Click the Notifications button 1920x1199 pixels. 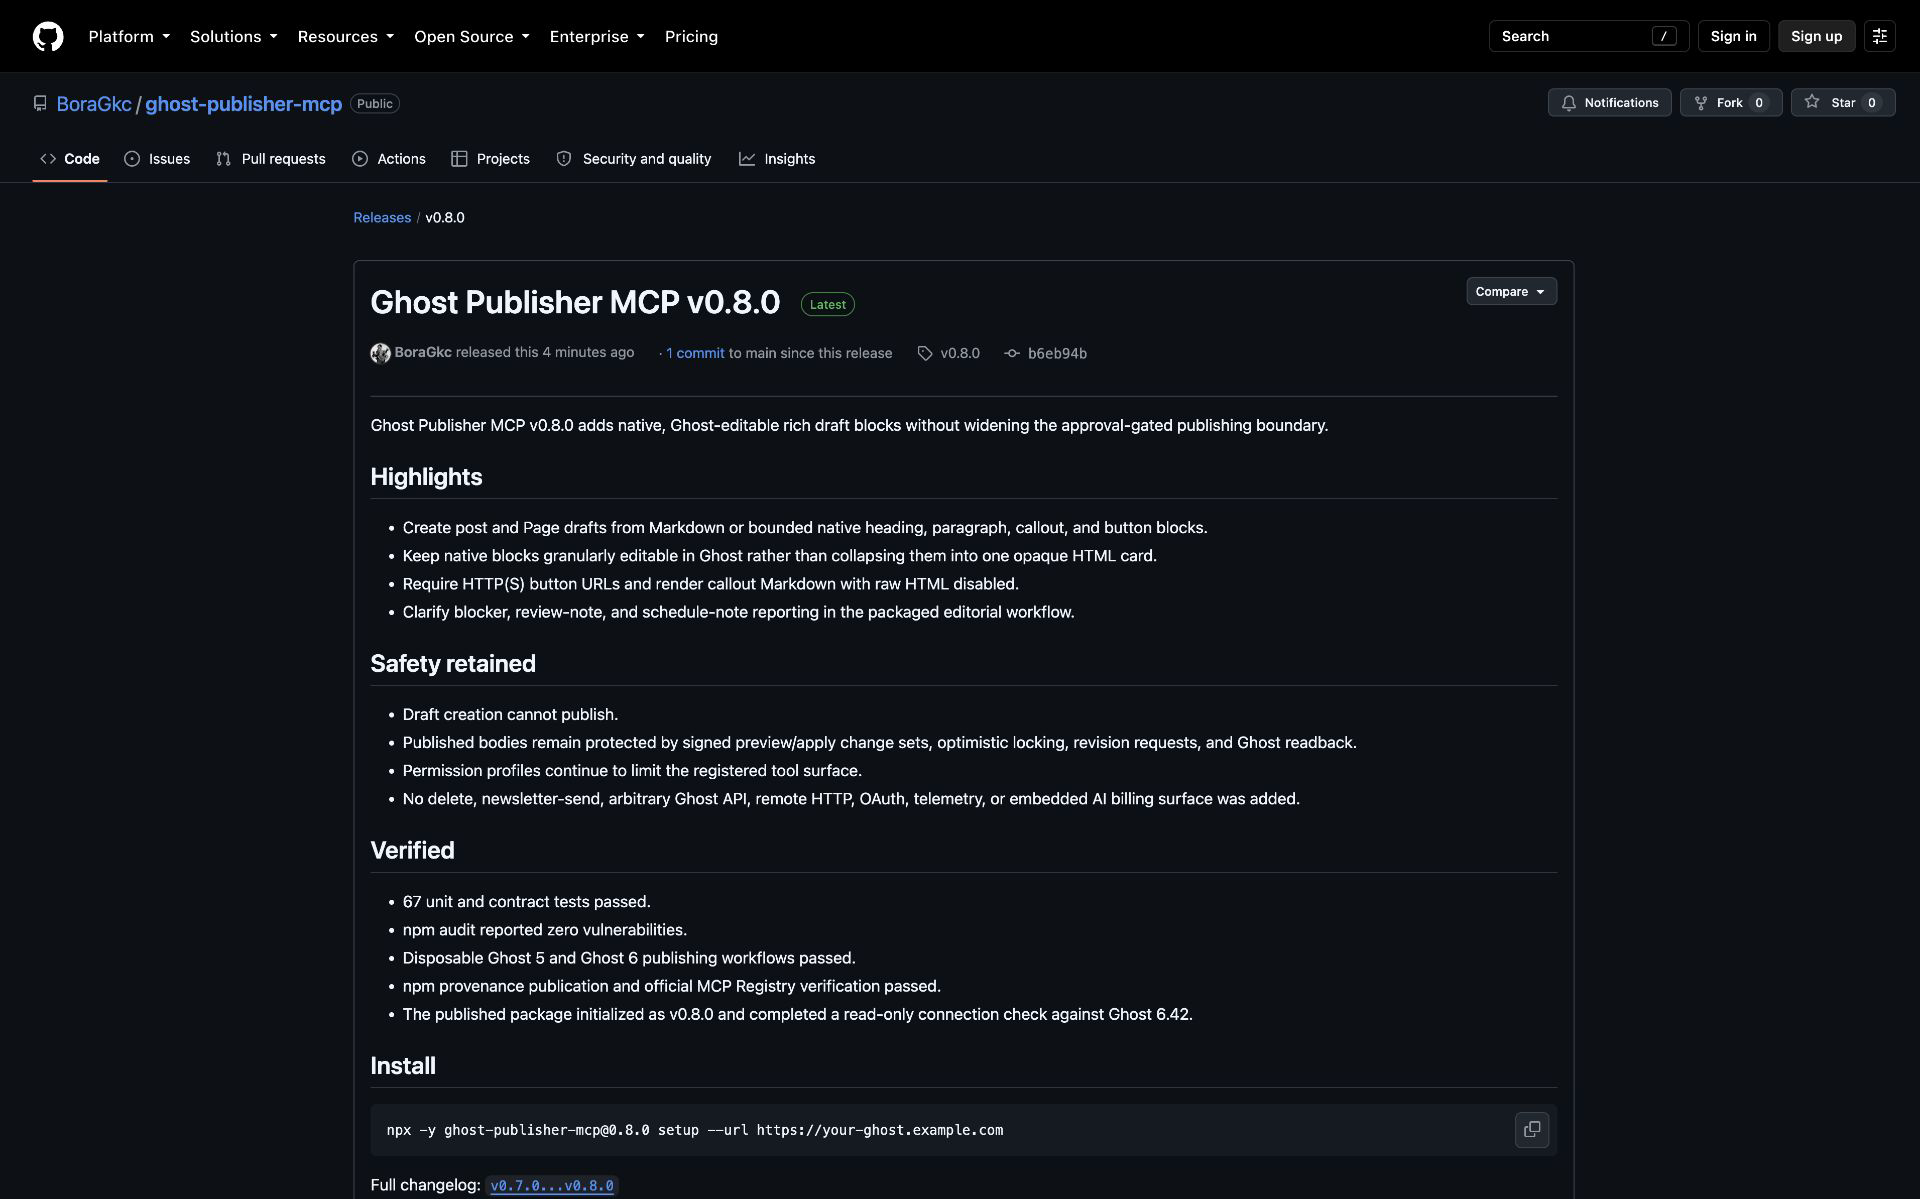(1609, 103)
